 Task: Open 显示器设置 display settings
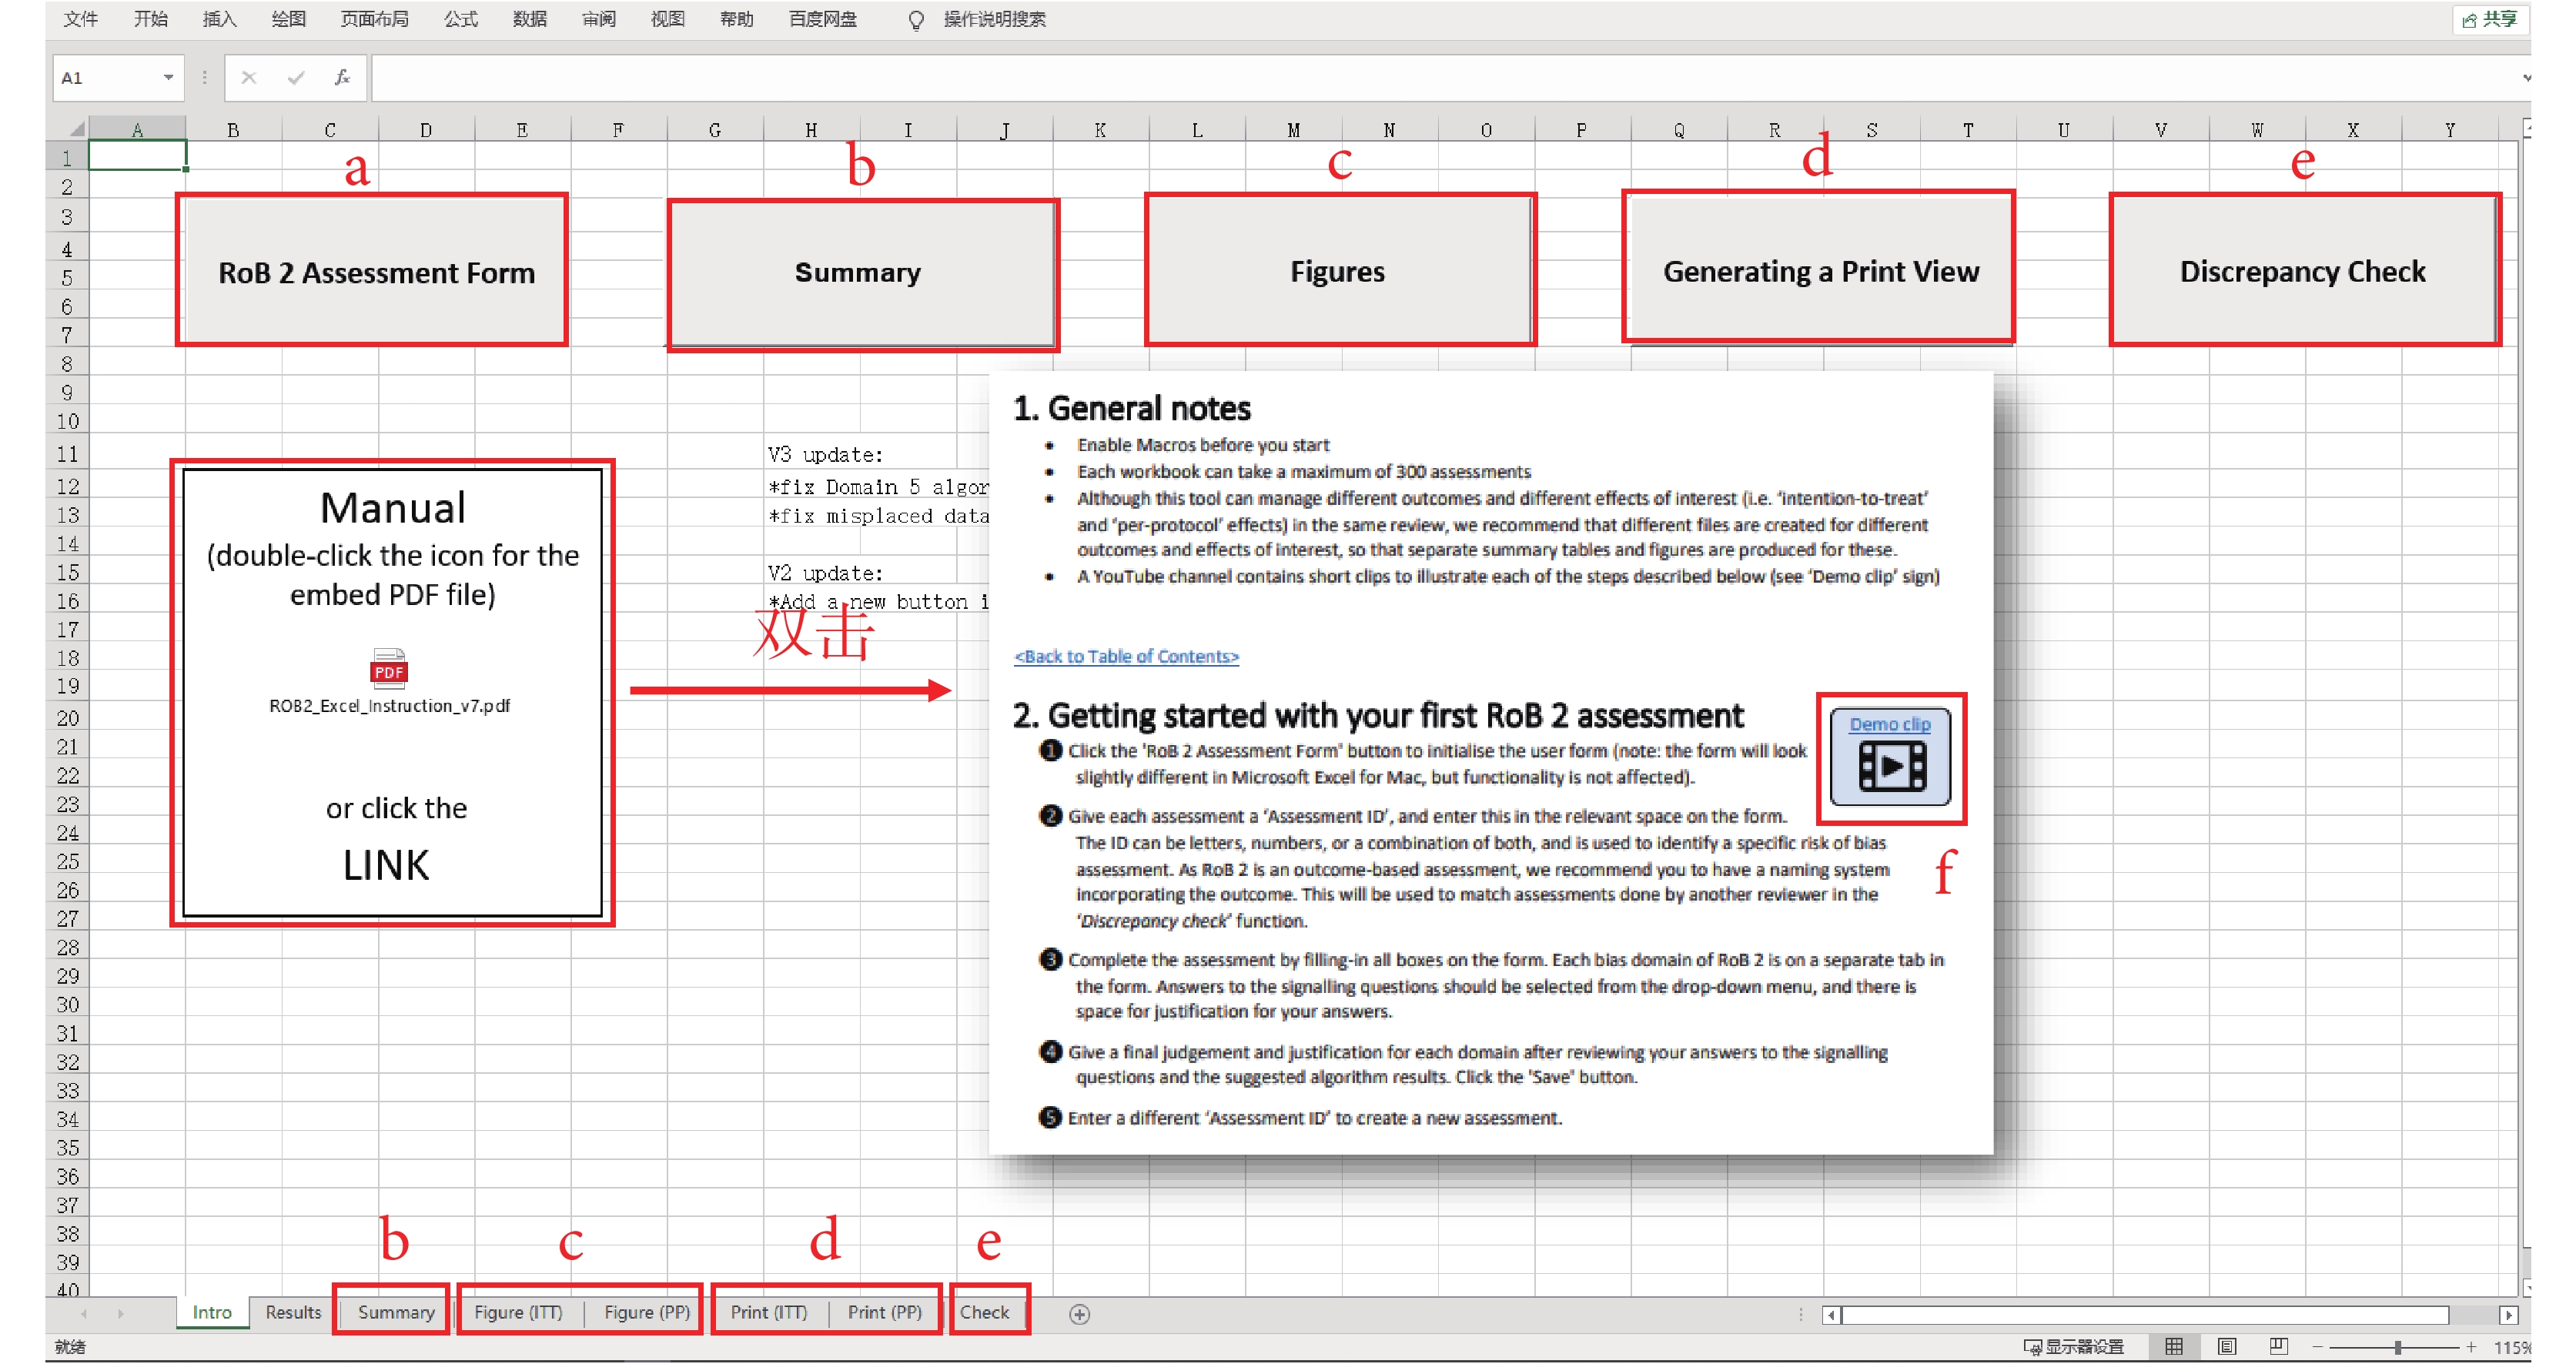(x=2074, y=1347)
